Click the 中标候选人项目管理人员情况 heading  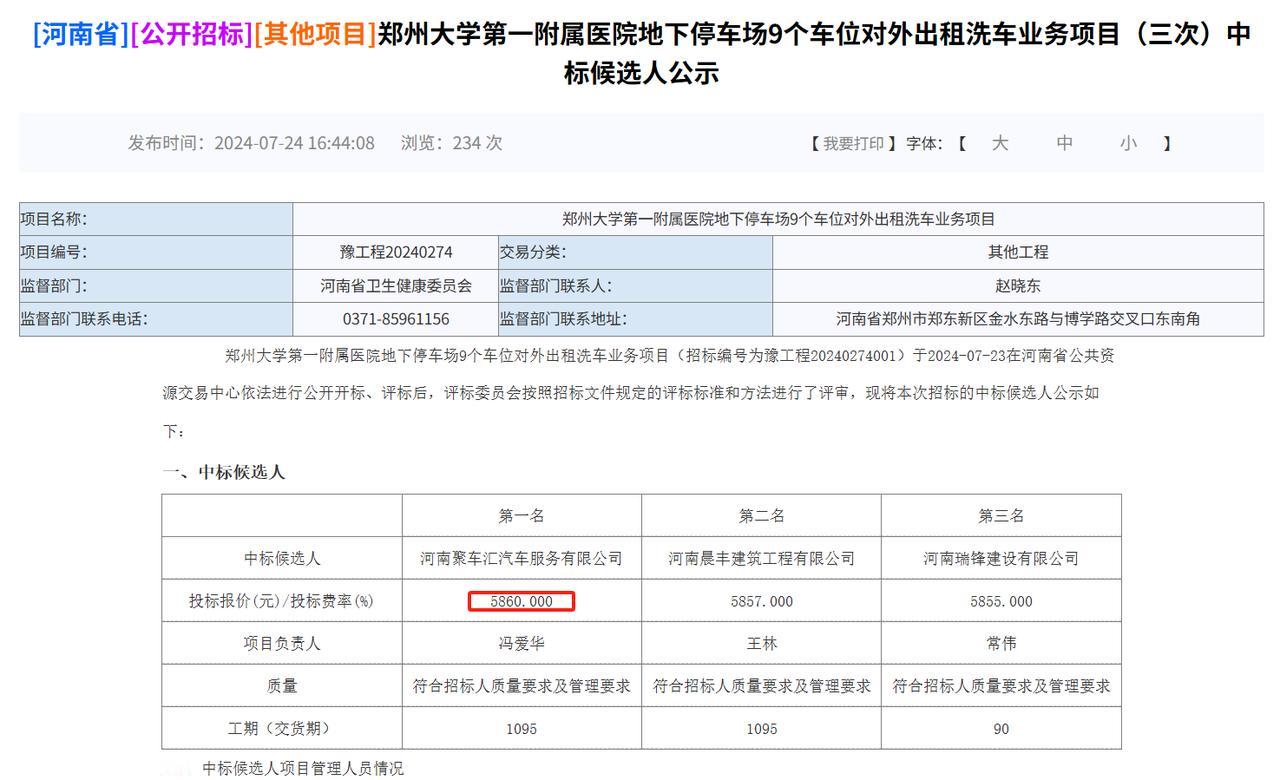click(x=303, y=769)
